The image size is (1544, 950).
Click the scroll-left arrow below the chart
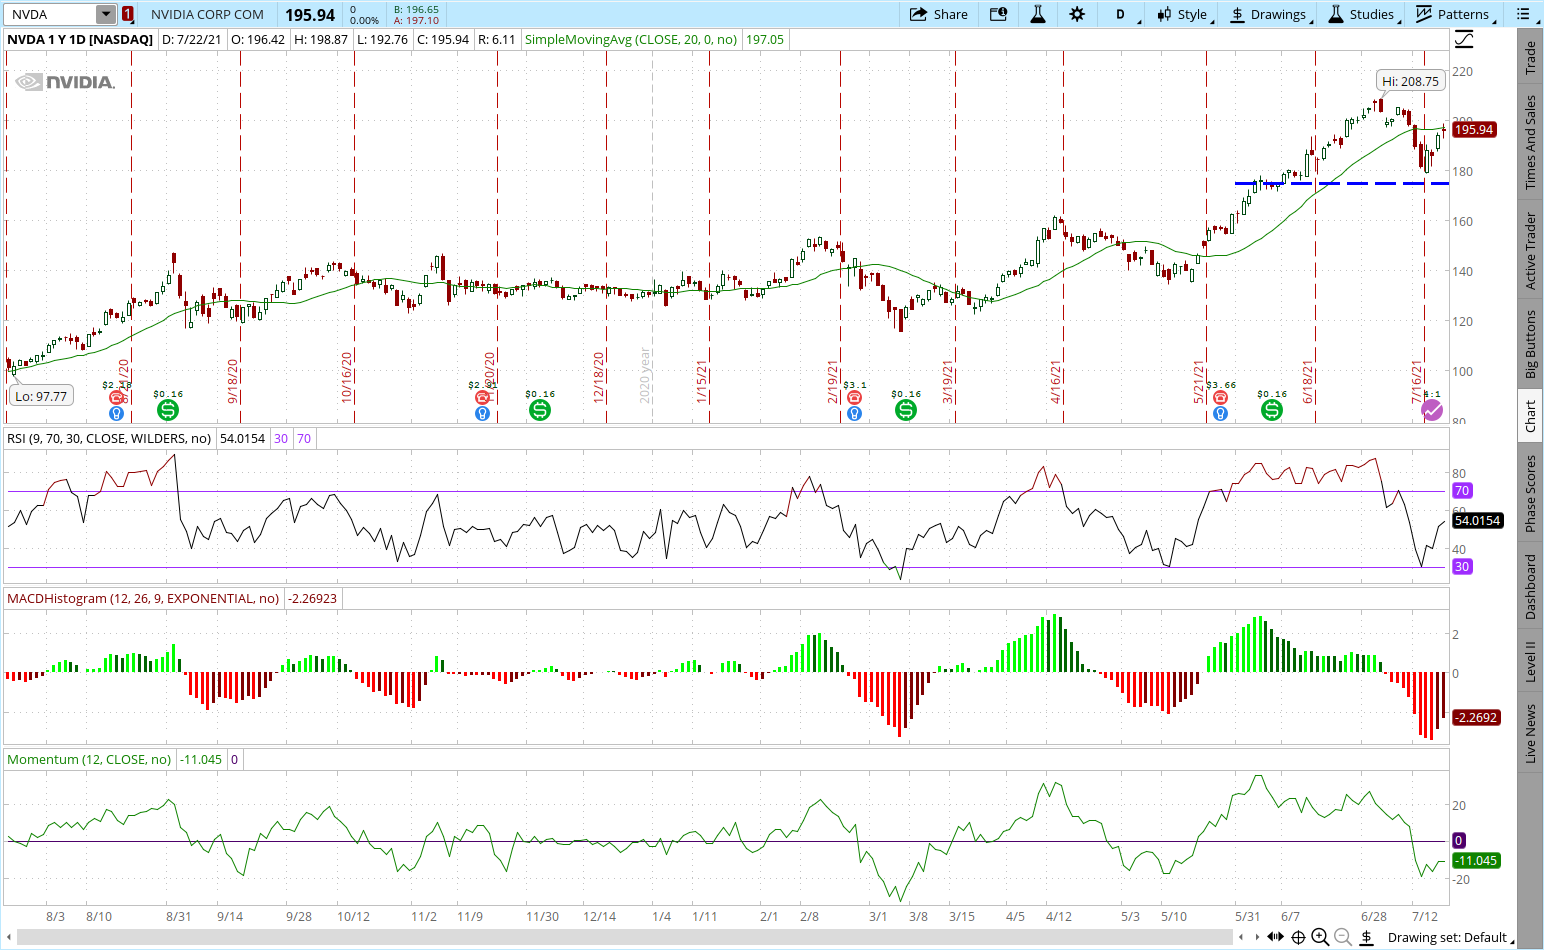(1241, 937)
